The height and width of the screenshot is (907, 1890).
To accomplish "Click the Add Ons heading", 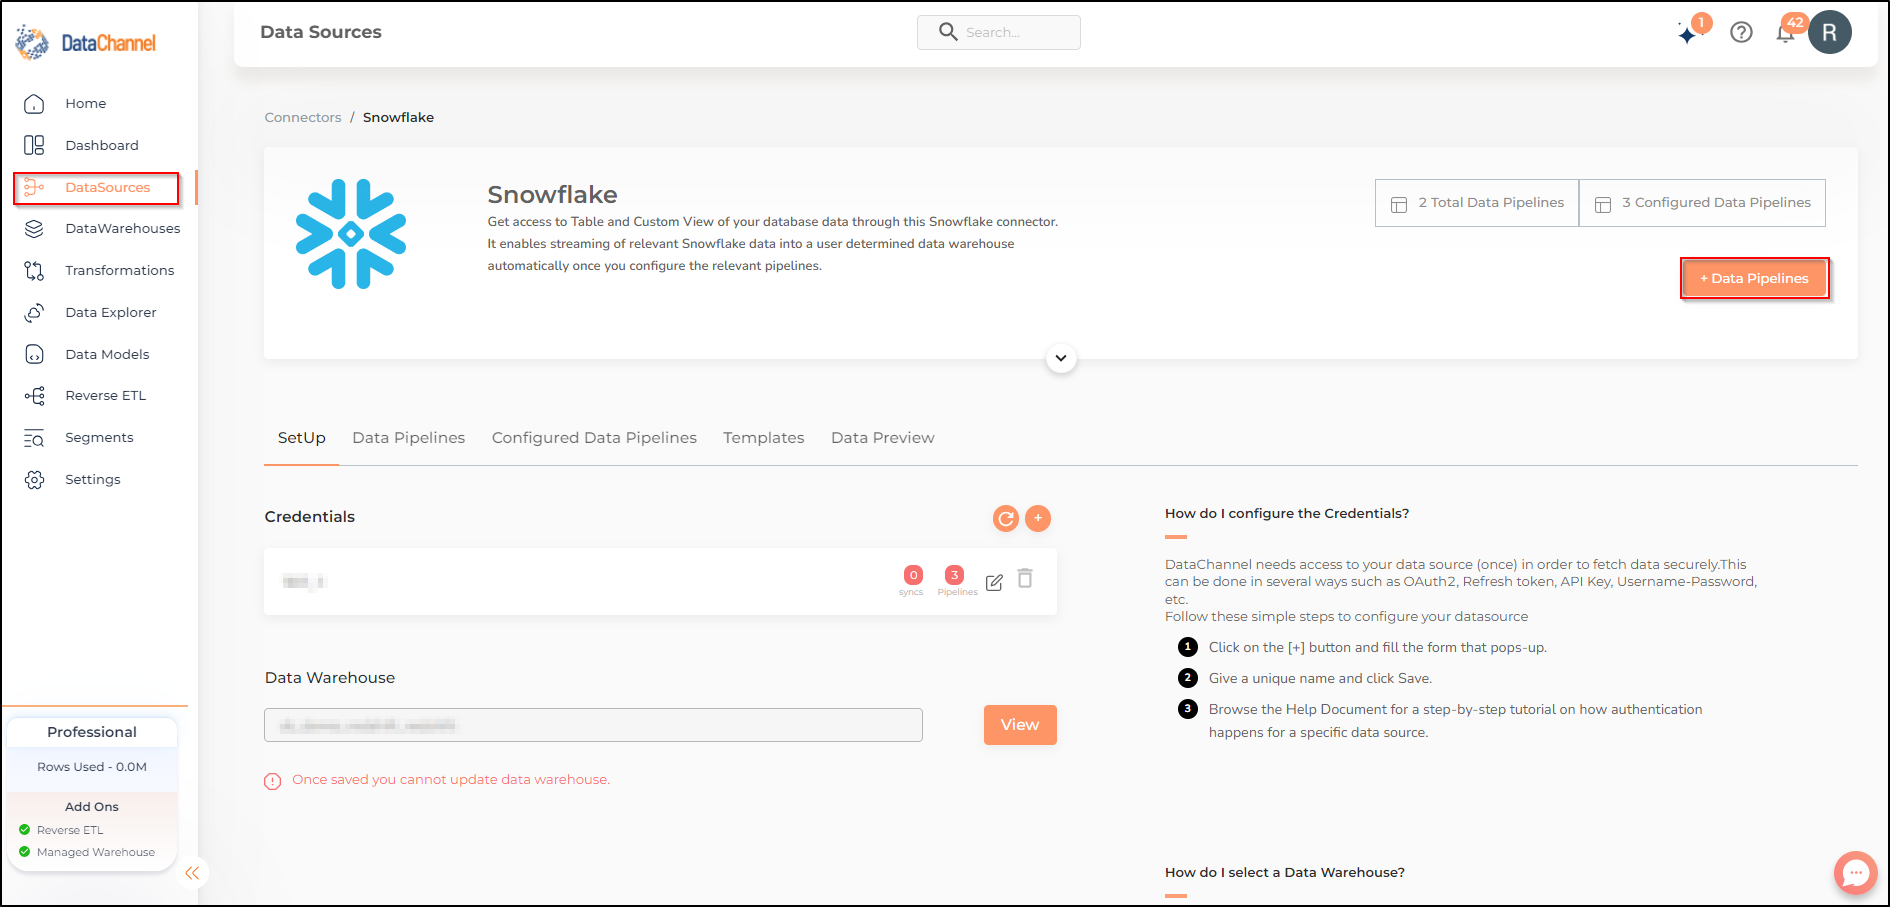I will click(92, 807).
